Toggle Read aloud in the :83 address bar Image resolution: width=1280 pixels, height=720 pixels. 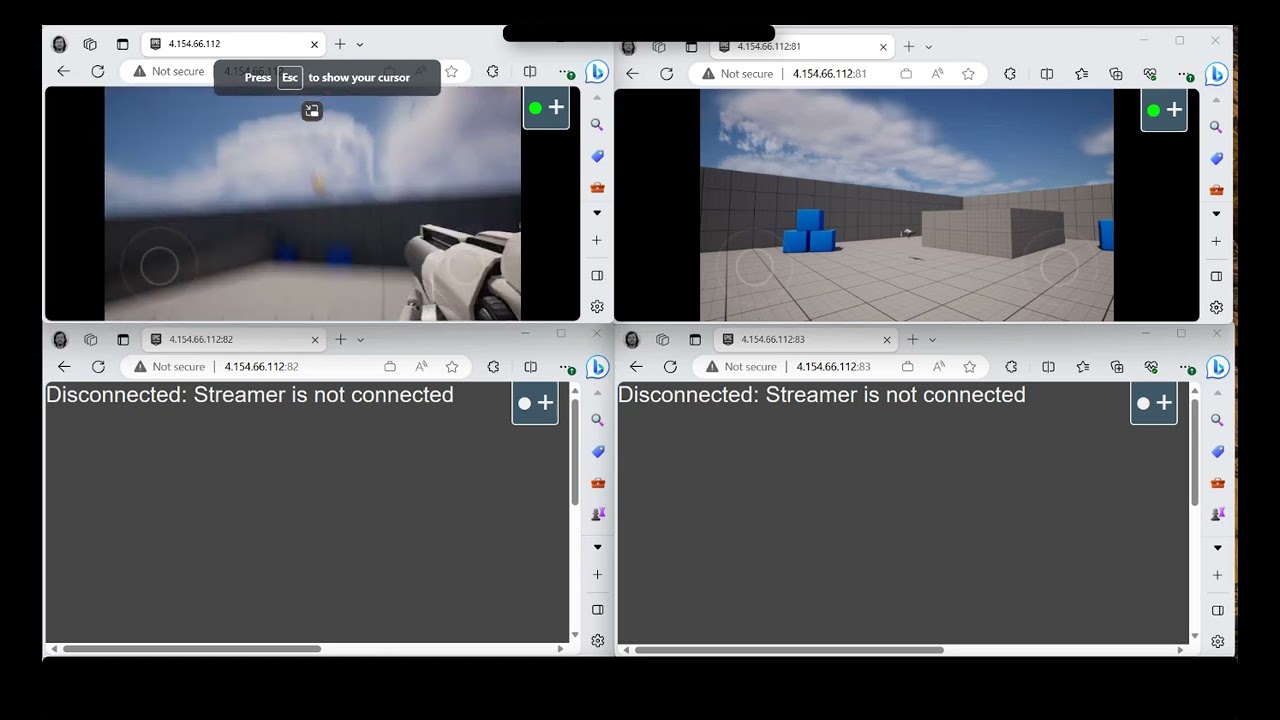[x=938, y=367]
